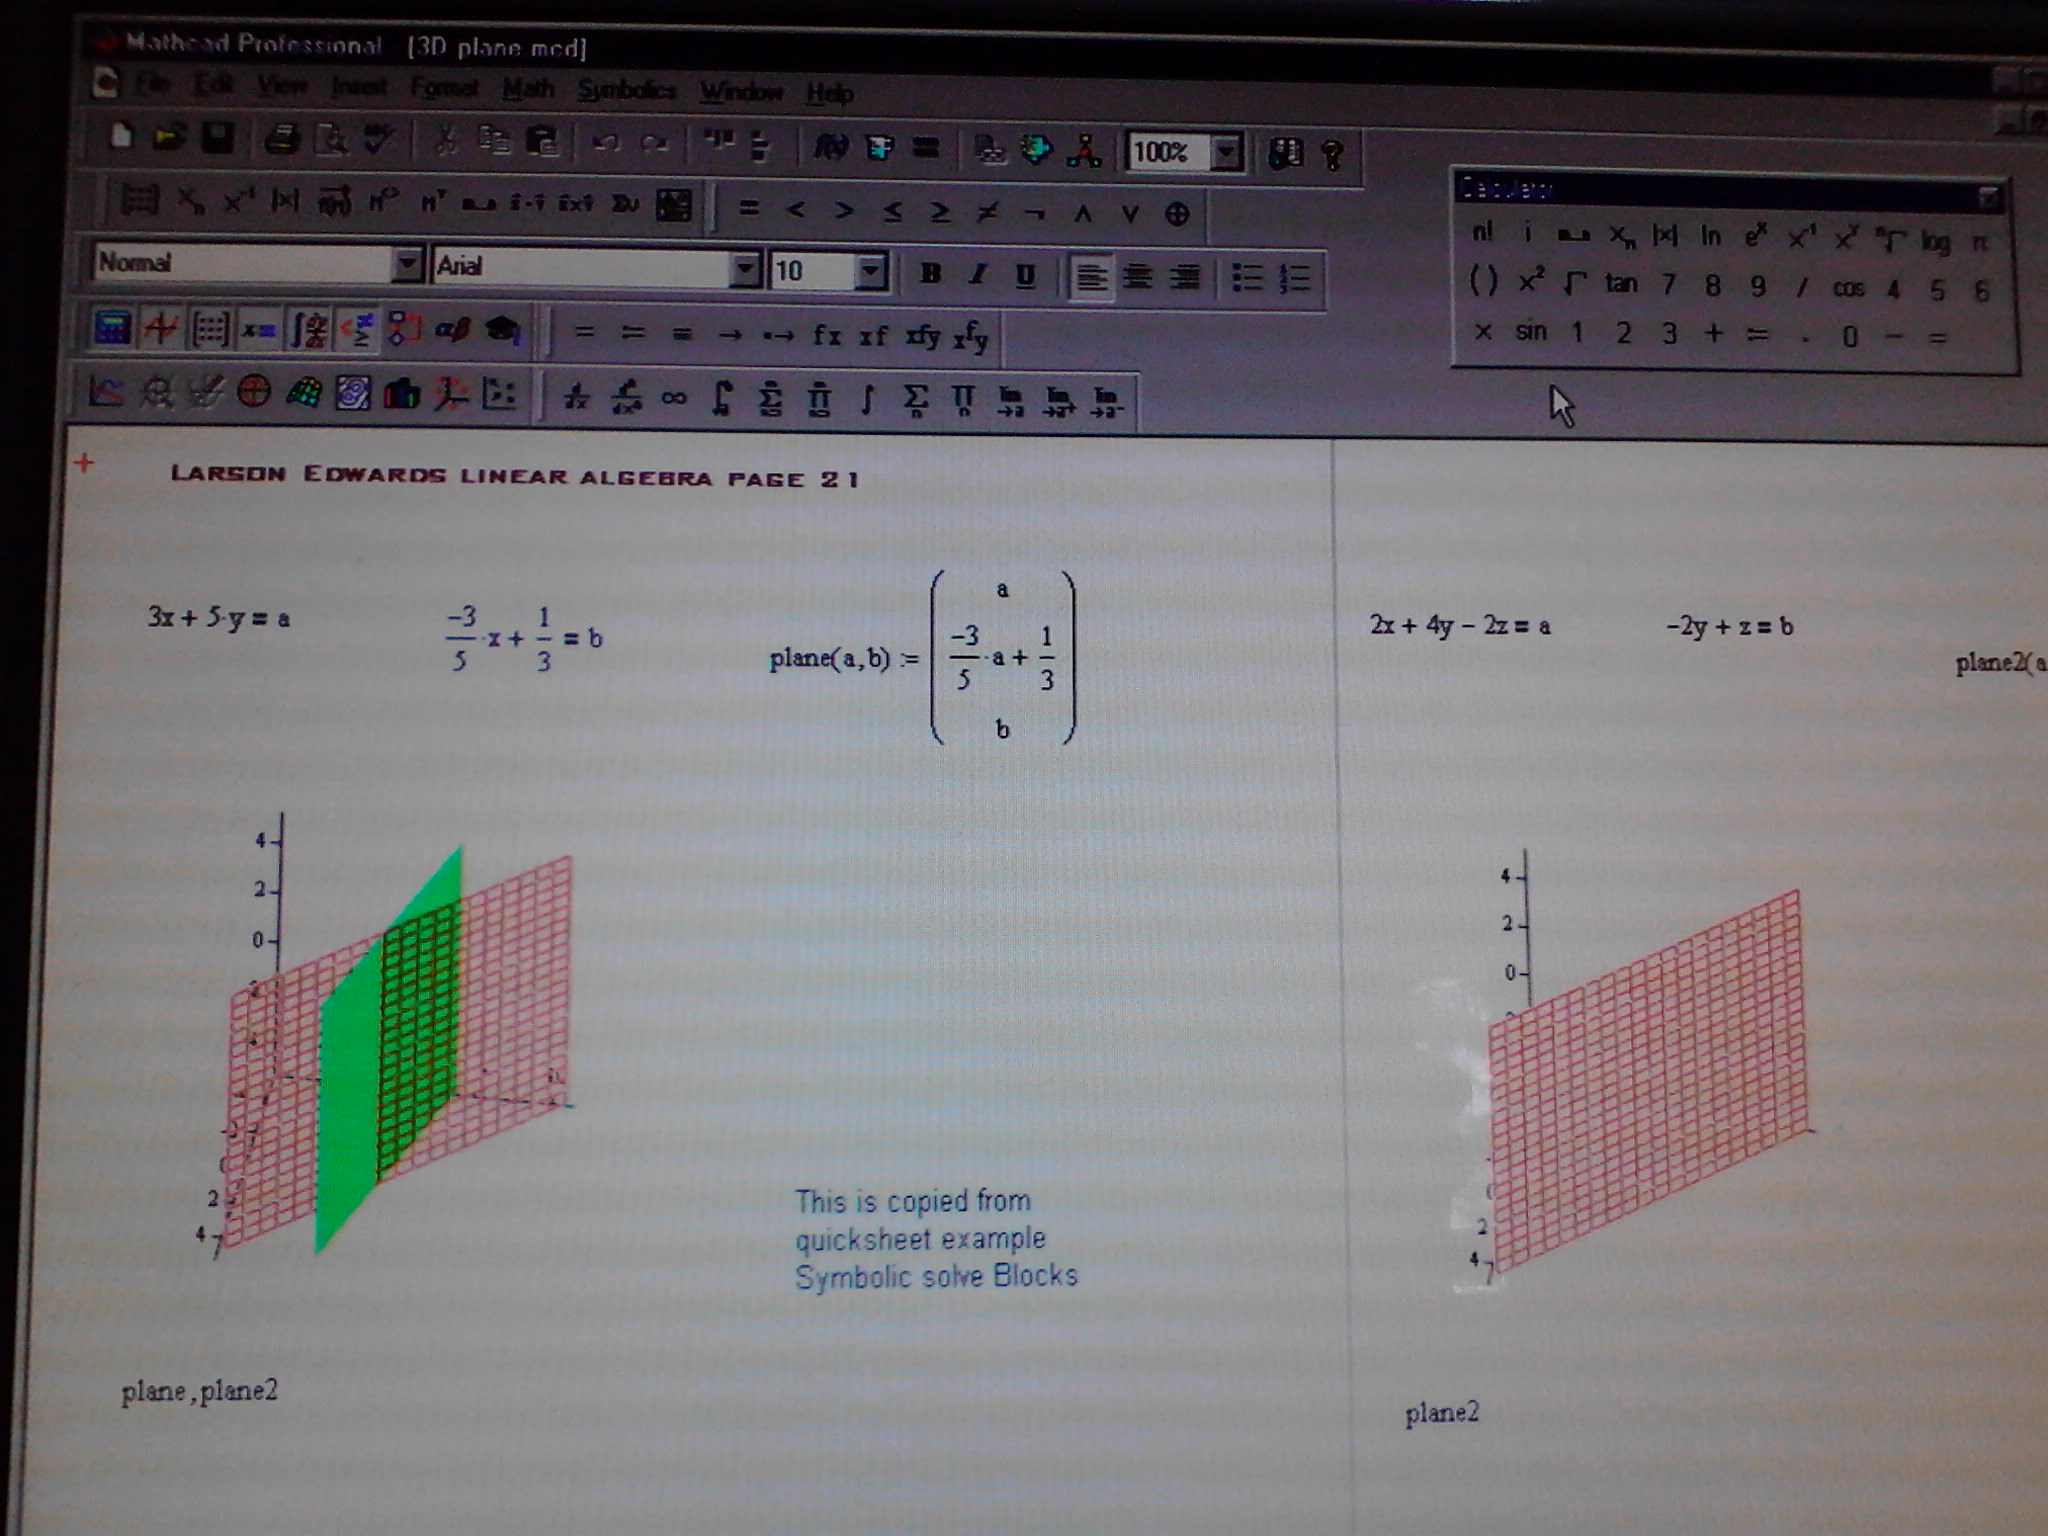
Task: Insert a polar plot from graph toolbar
Action: (x=254, y=393)
